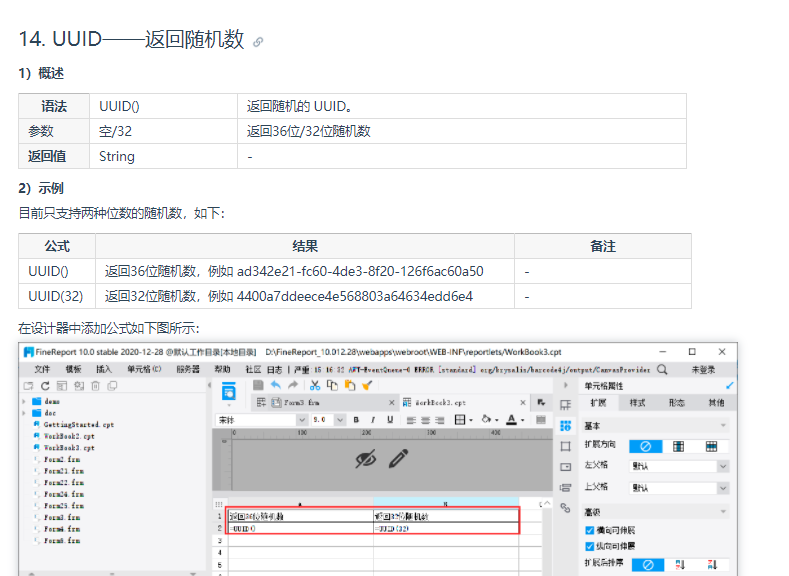This screenshot has height=576, width=789.
Task: Click the hyperlink chain icon in side strip
Action: click(x=566, y=508)
